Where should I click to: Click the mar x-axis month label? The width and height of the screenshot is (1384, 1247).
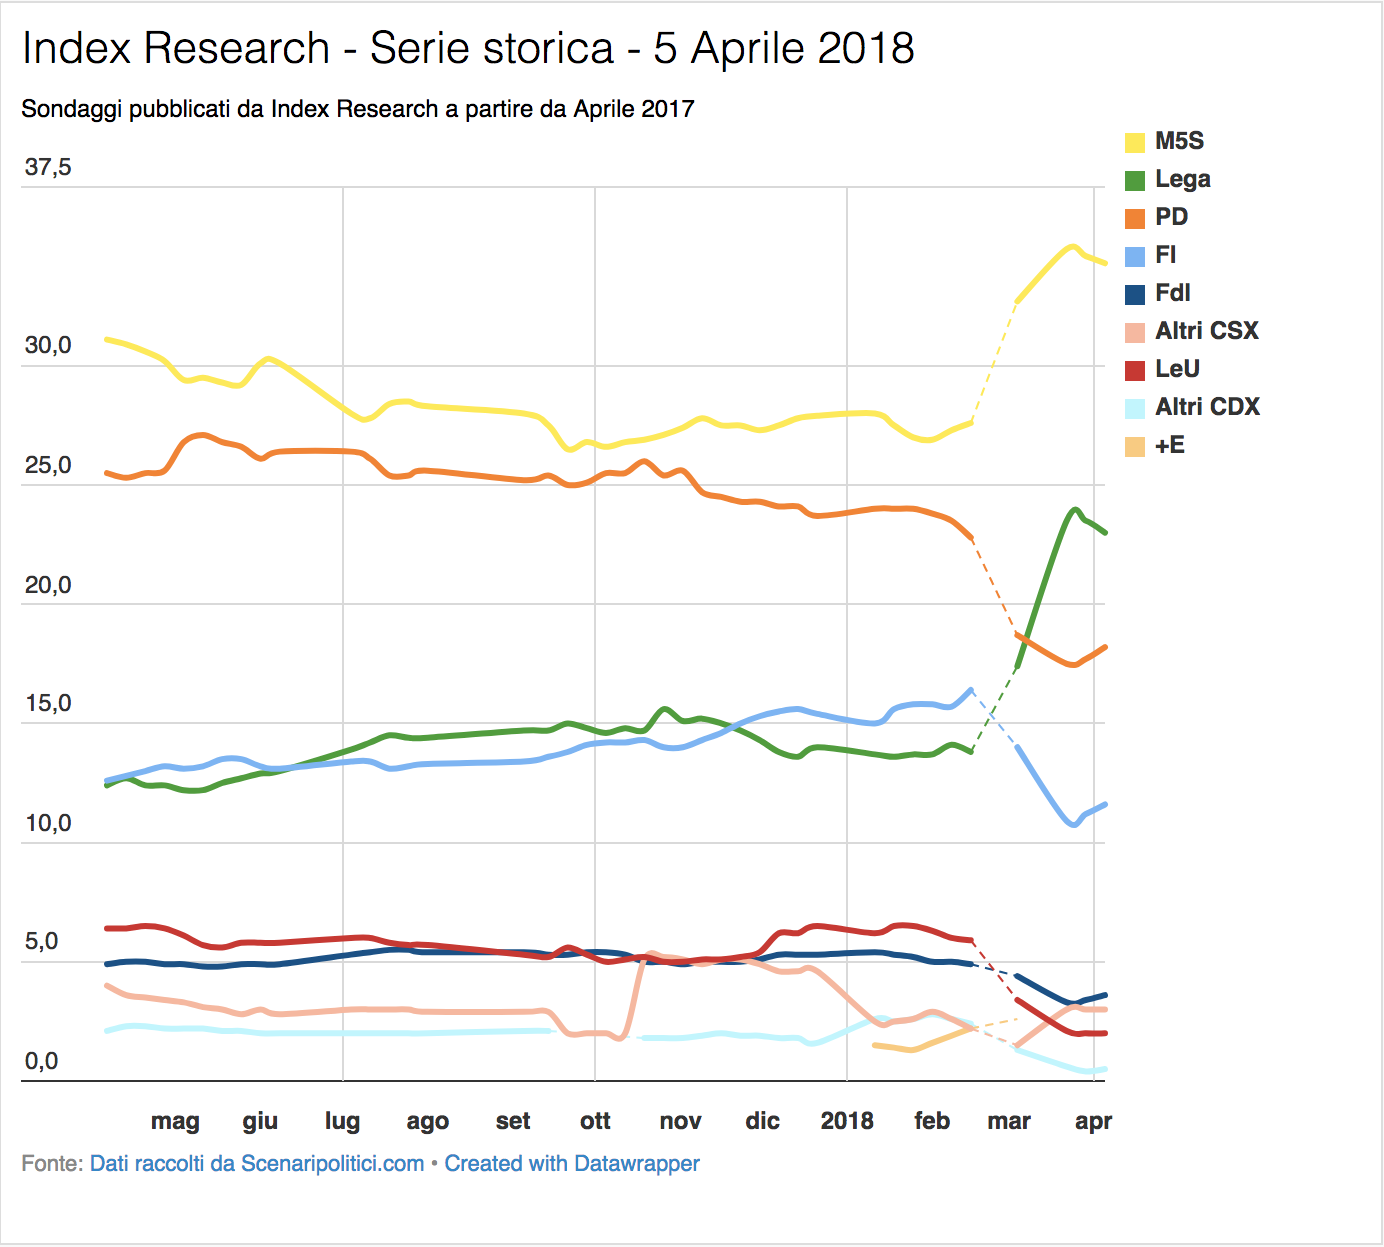[x=1009, y=1121]
